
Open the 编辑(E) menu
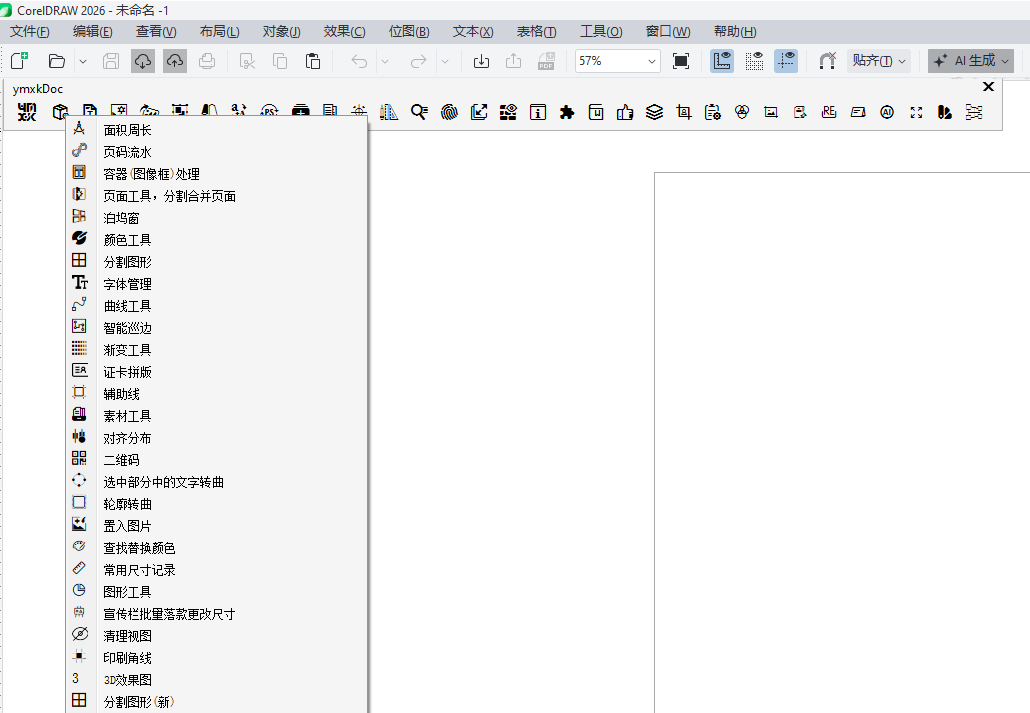[x=93, y=32]
